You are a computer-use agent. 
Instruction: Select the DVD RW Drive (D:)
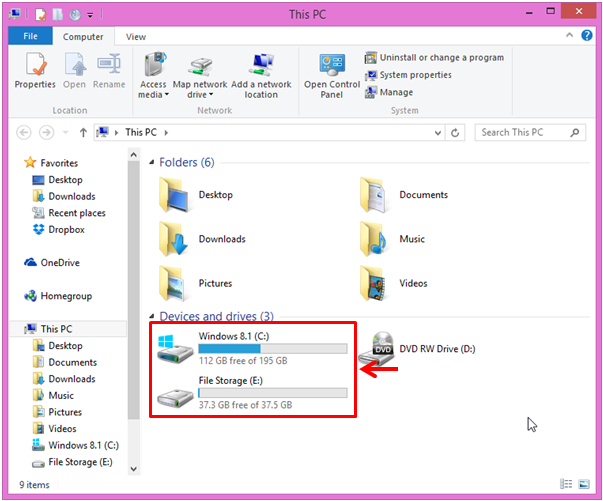417,349
